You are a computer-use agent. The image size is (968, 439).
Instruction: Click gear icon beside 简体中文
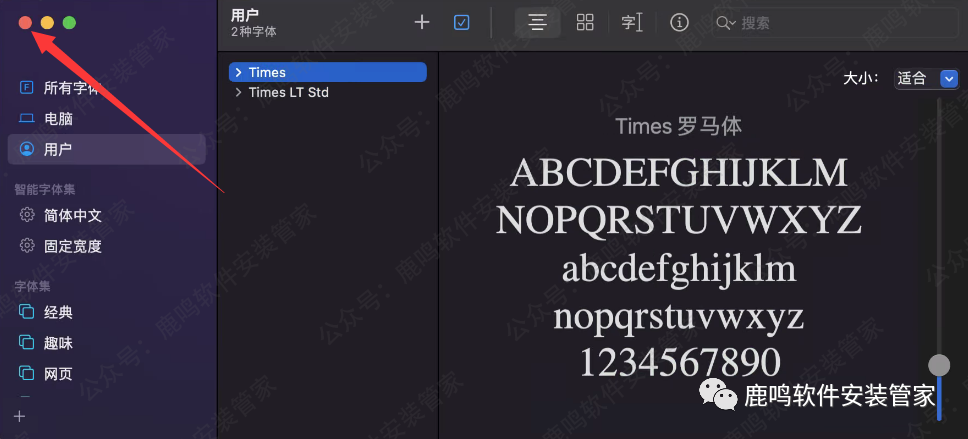[x=27, y=215]
